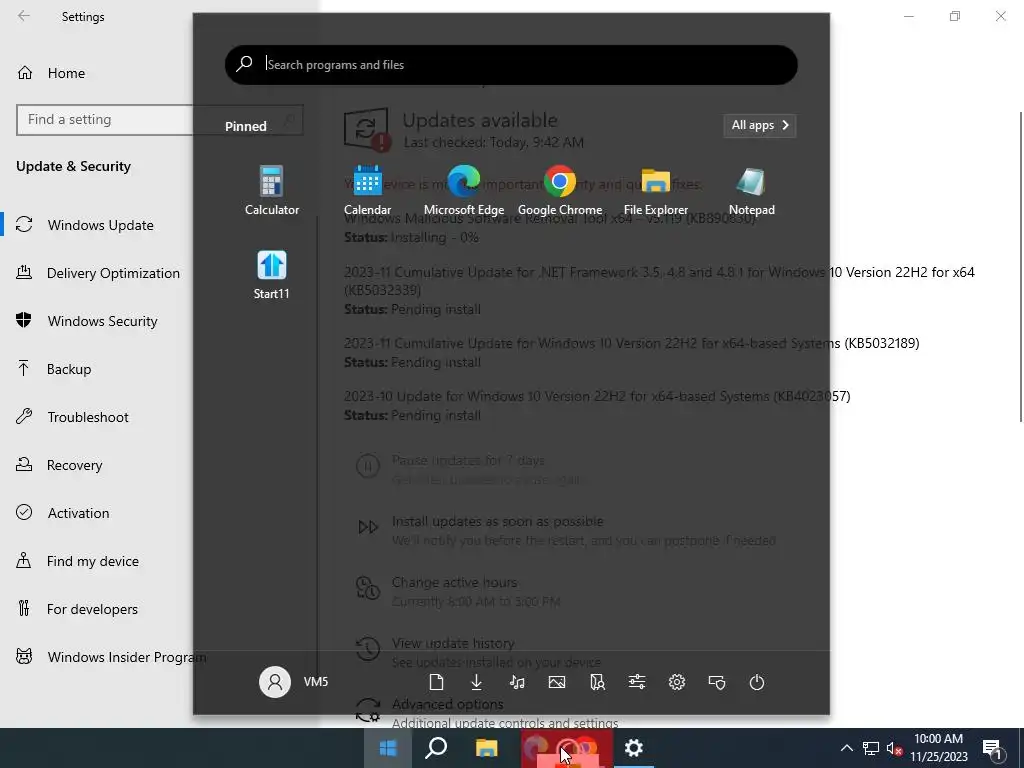Open the Action Center notification icon
This screenshot has width=1024, height=768.
pyautogui.click(x=993, y=748)
